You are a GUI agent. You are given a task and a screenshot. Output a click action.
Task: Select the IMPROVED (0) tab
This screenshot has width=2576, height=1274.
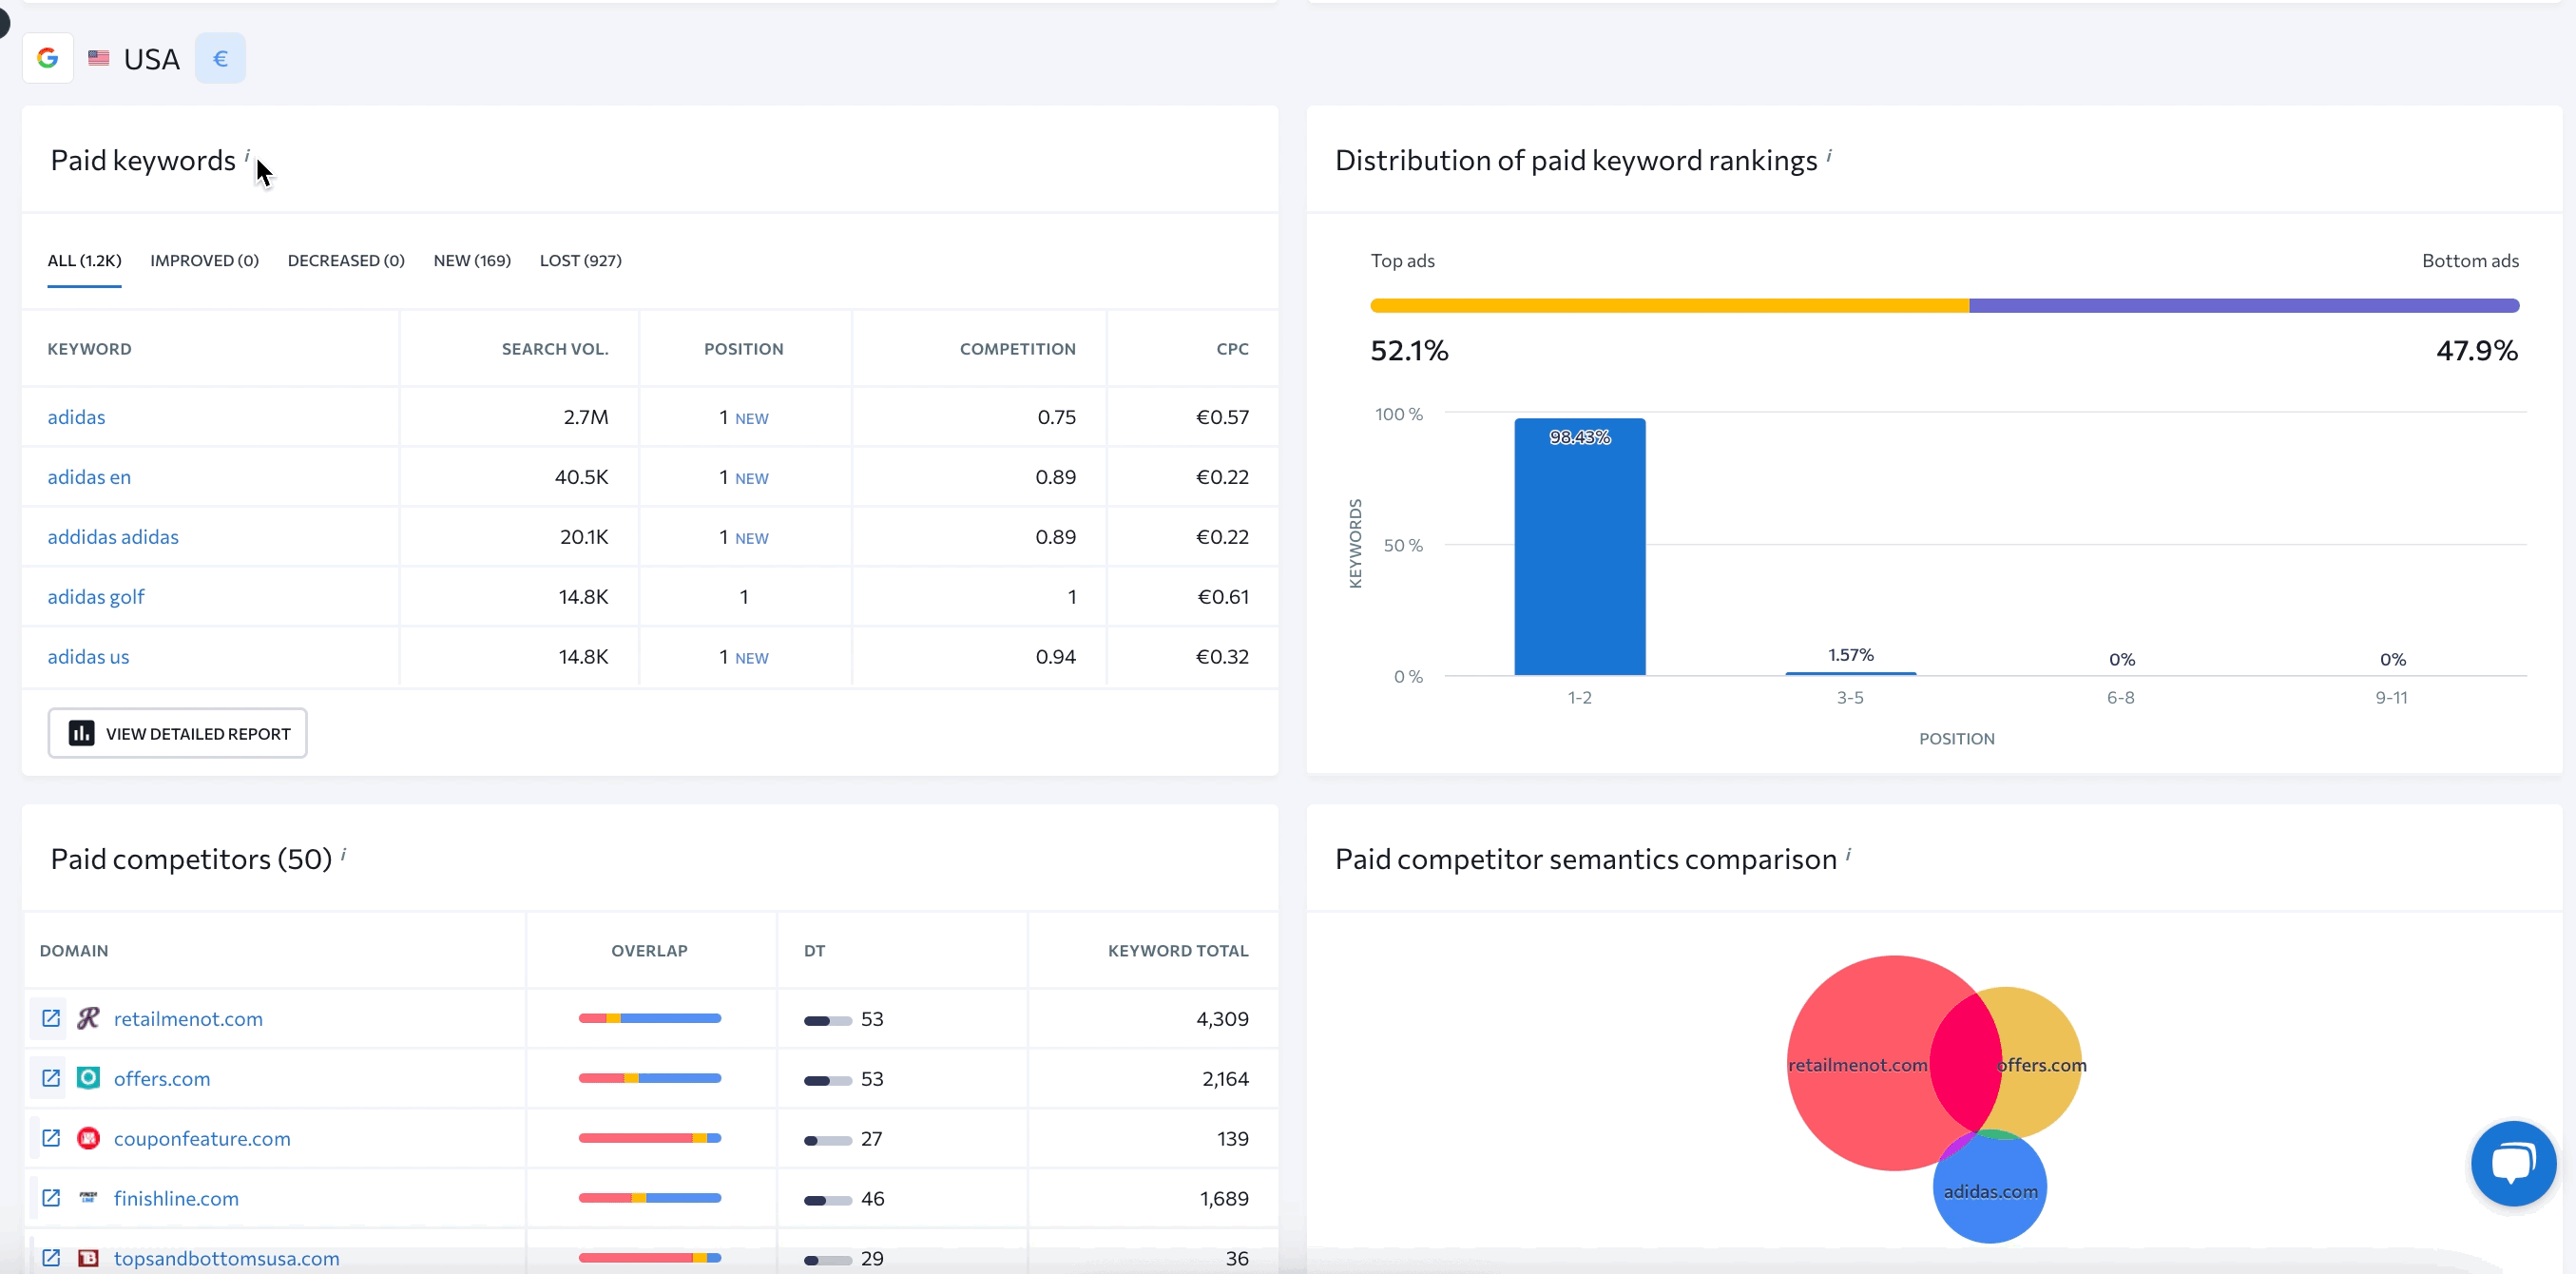[x=204, y=261]
